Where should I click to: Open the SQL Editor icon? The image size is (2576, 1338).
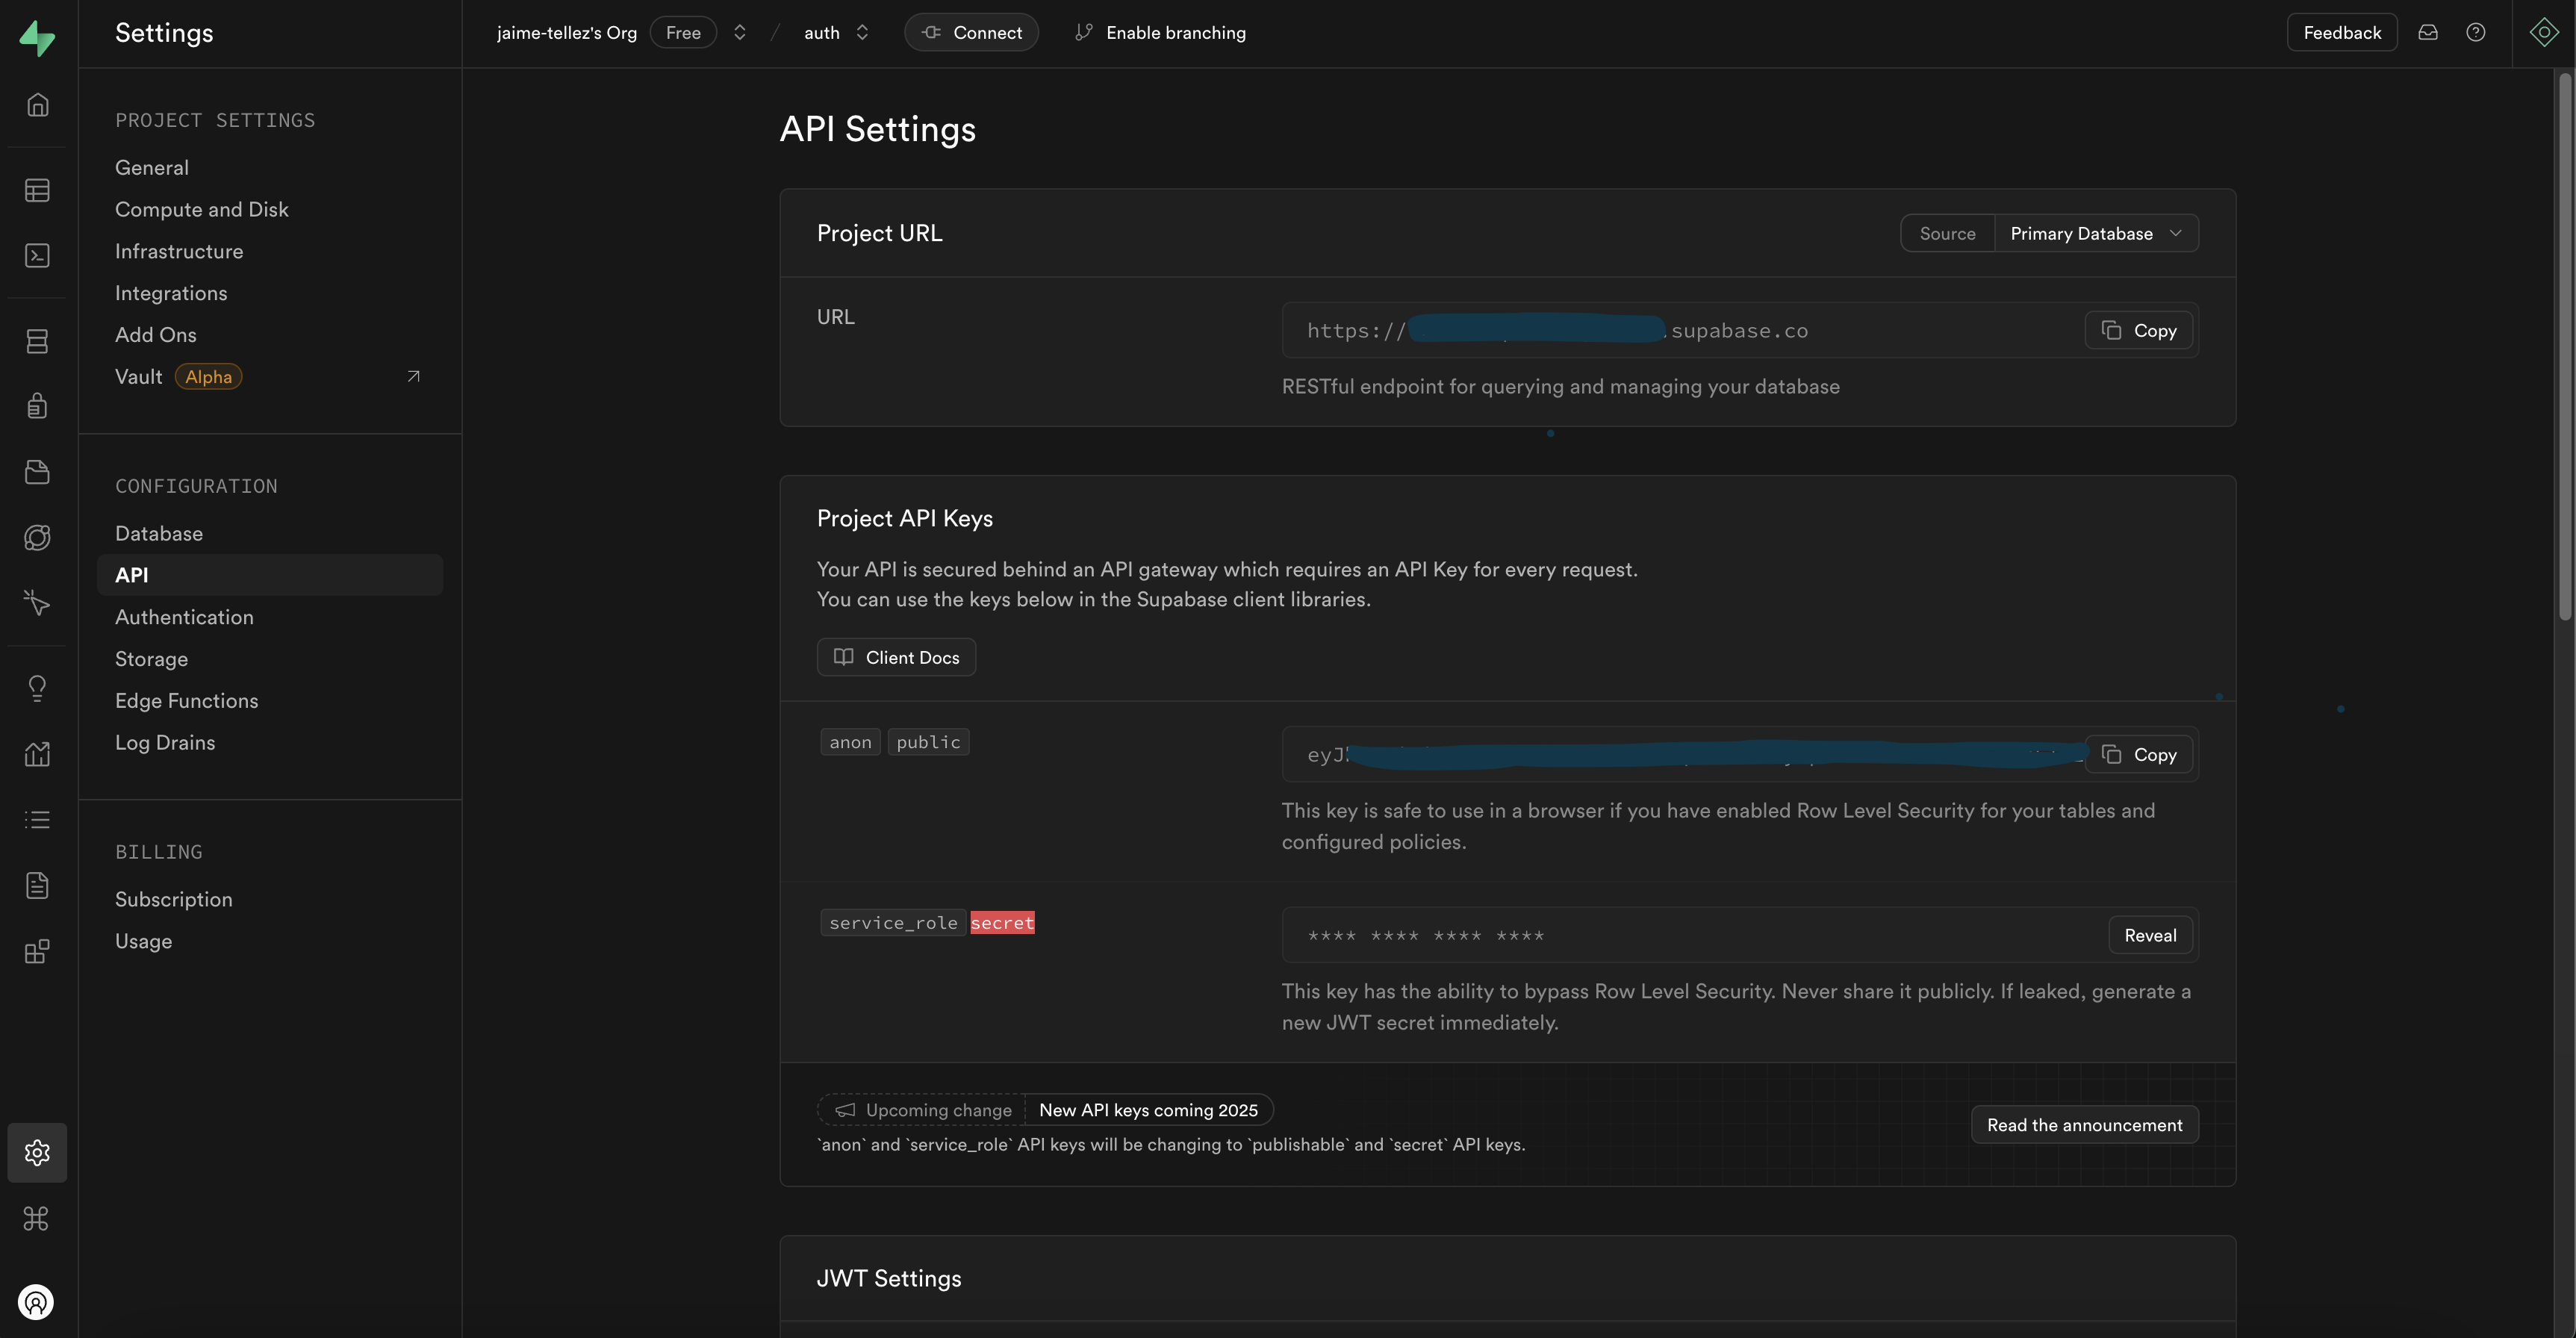[x=37, y=255]
